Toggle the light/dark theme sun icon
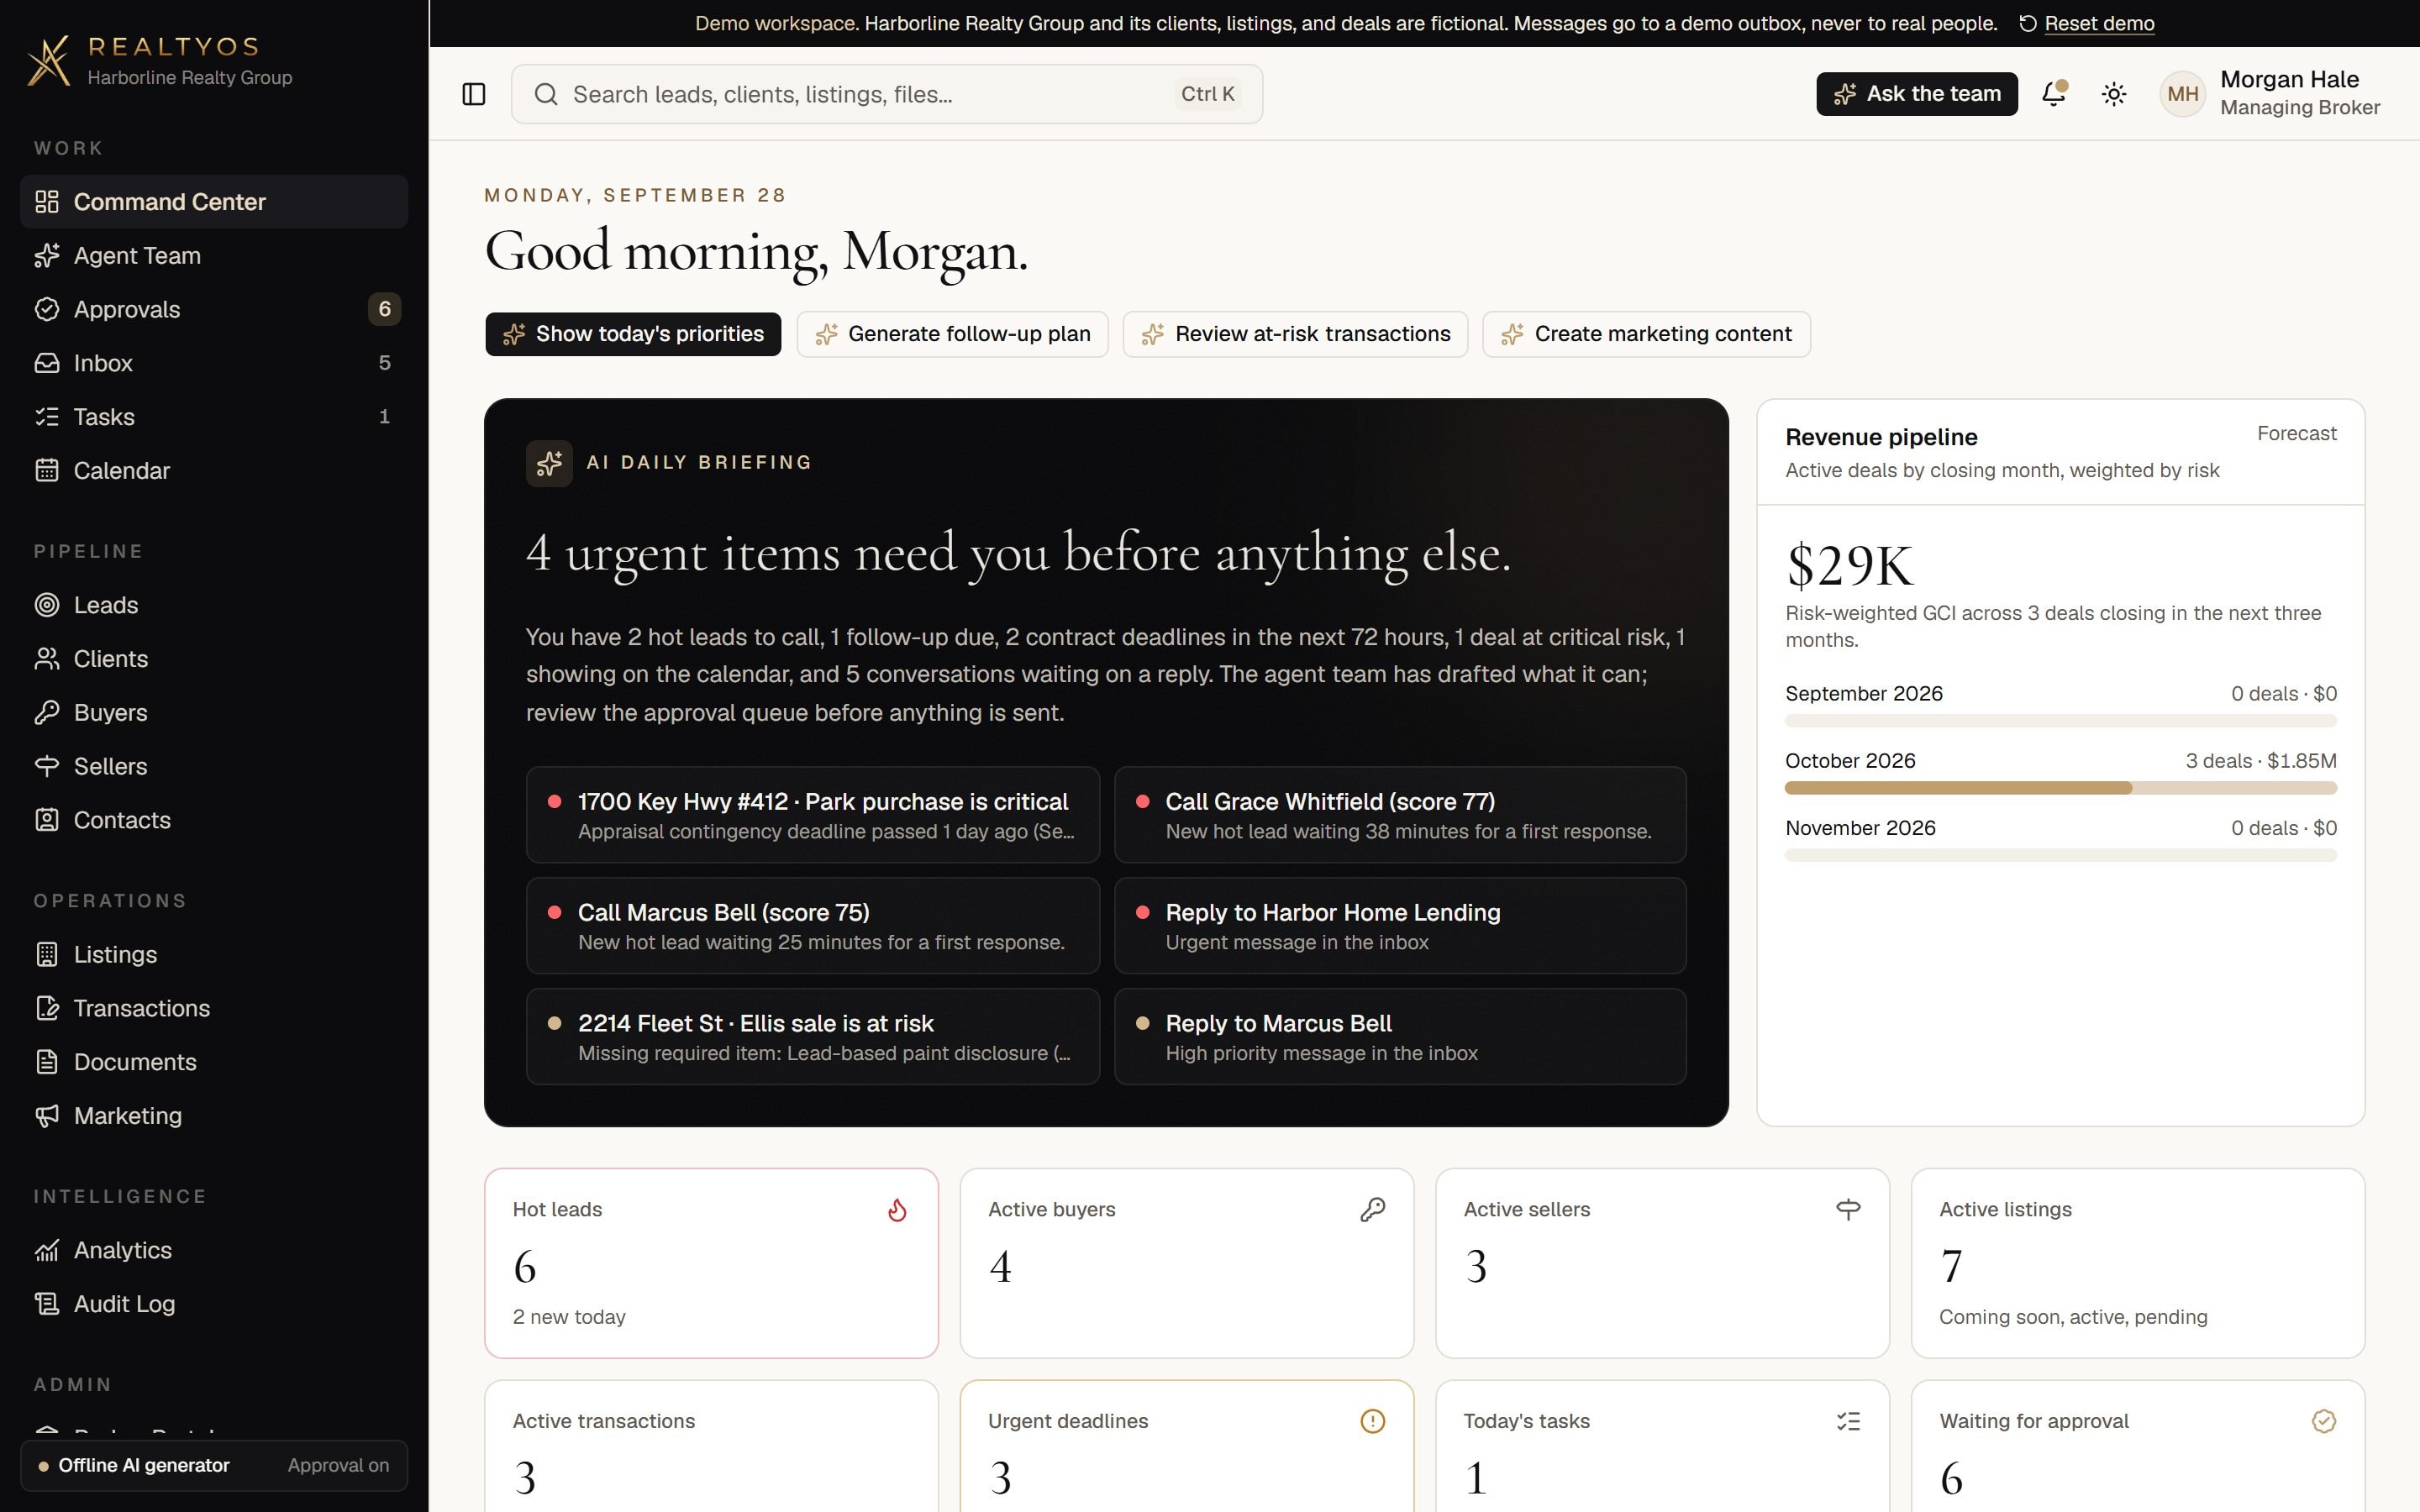Image resolution: width=2420 pixels, height=1512 pixels. coord(2113,94)
